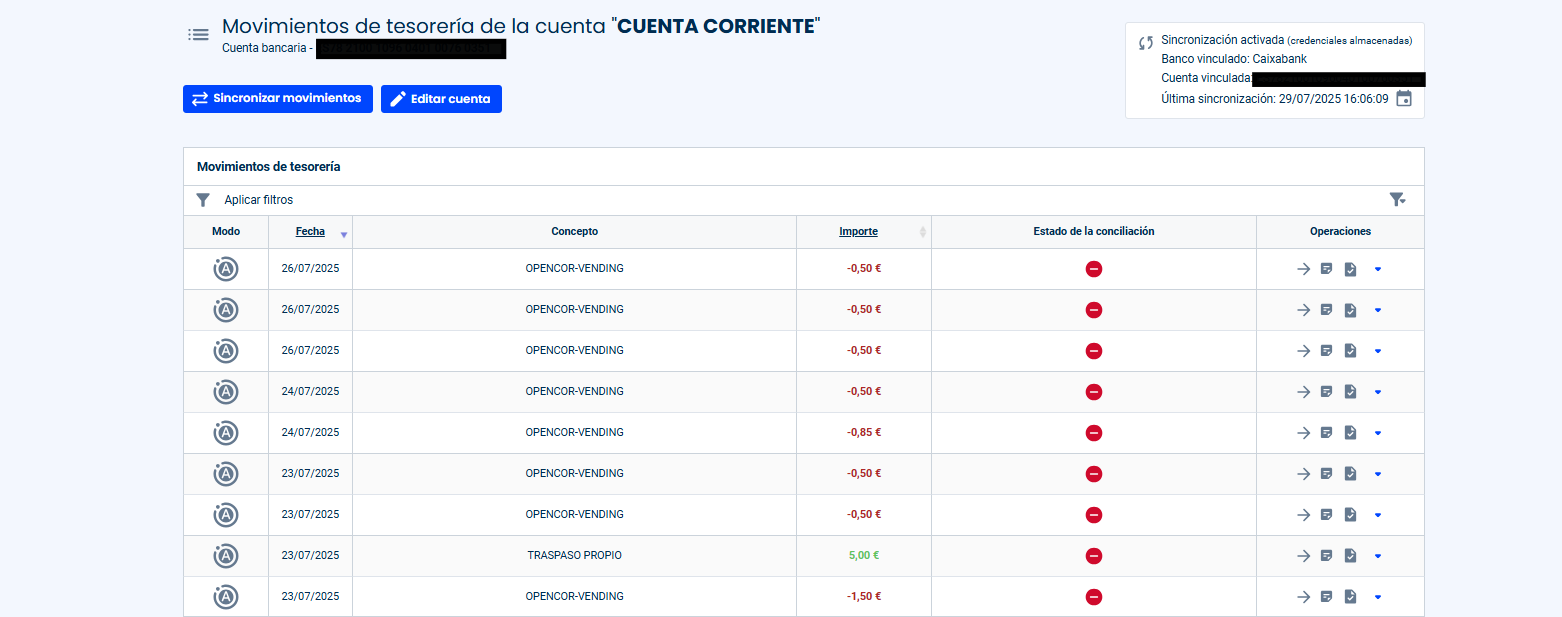Screen dimensions: 1562x617
Task: Click the Última sincronización timestamp text
Action: (1275, 99)
